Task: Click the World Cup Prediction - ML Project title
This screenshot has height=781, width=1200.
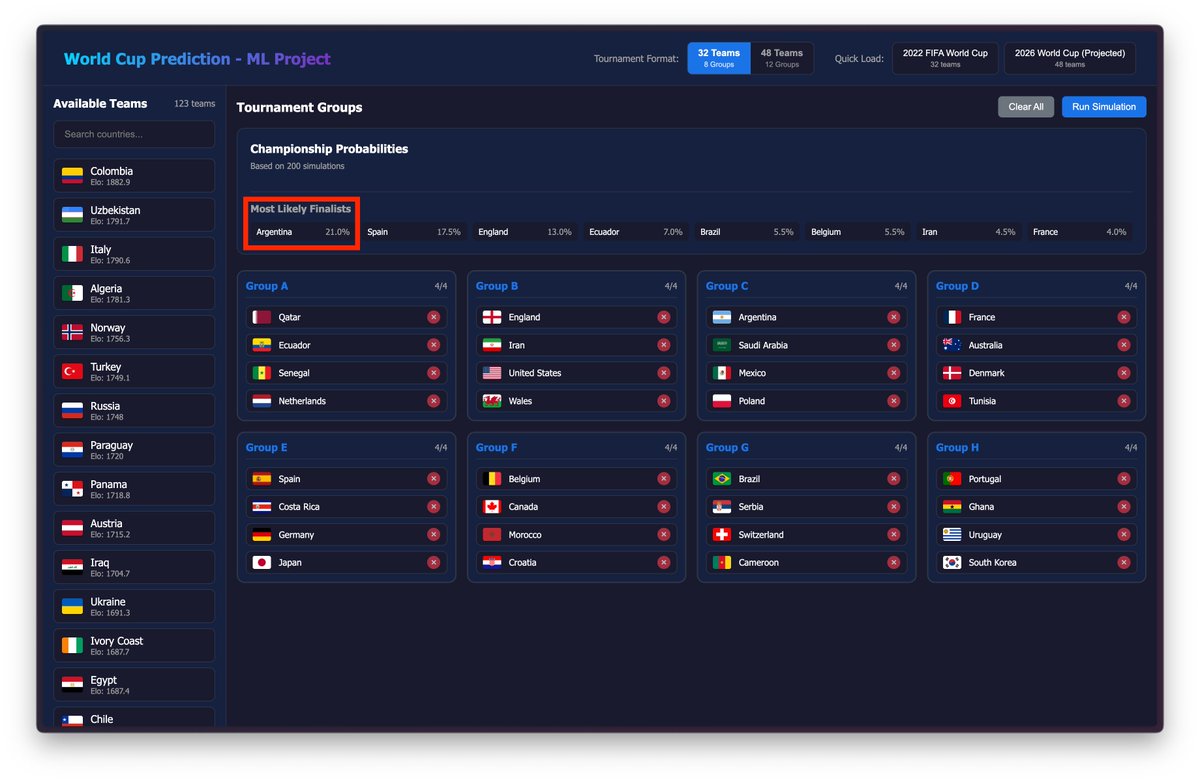Action: pyautogui.click(x=197, y=59)
